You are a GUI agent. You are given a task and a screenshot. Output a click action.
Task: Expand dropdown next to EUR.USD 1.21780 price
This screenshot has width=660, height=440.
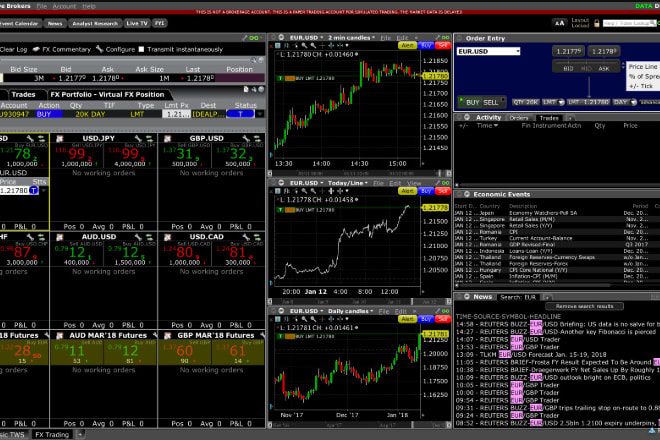[x=43, y=191]
